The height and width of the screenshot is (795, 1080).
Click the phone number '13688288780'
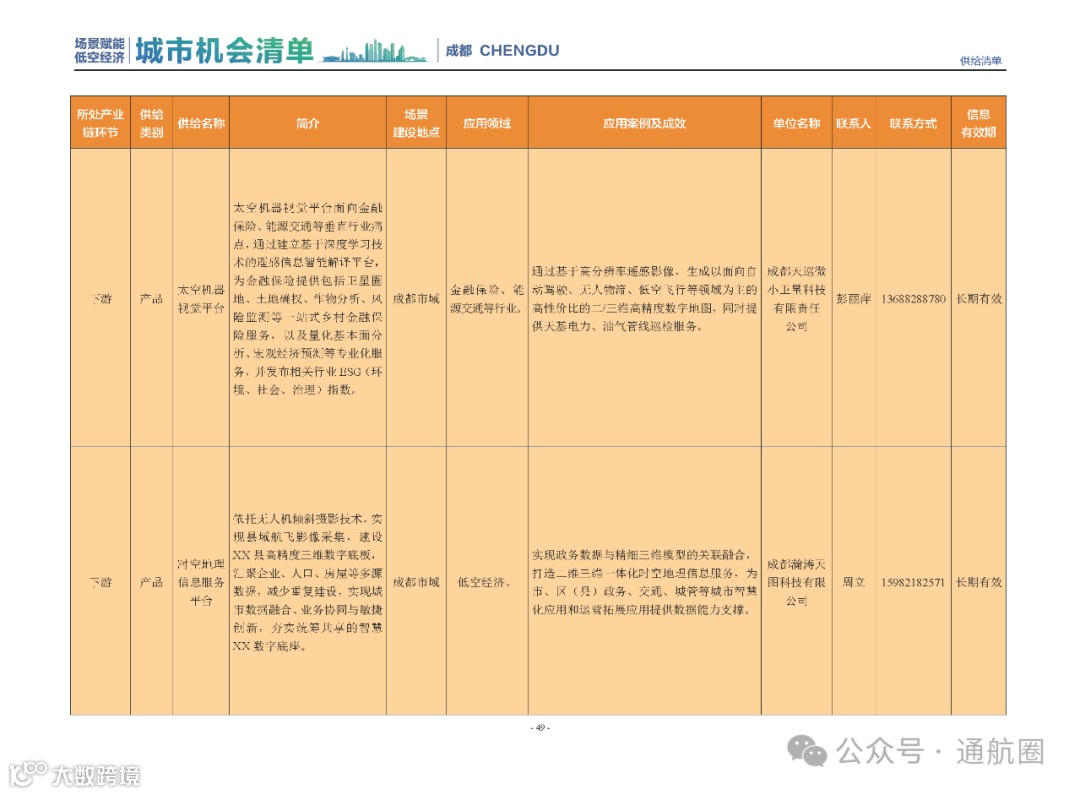pyautogui.click(x=913, y=299)
